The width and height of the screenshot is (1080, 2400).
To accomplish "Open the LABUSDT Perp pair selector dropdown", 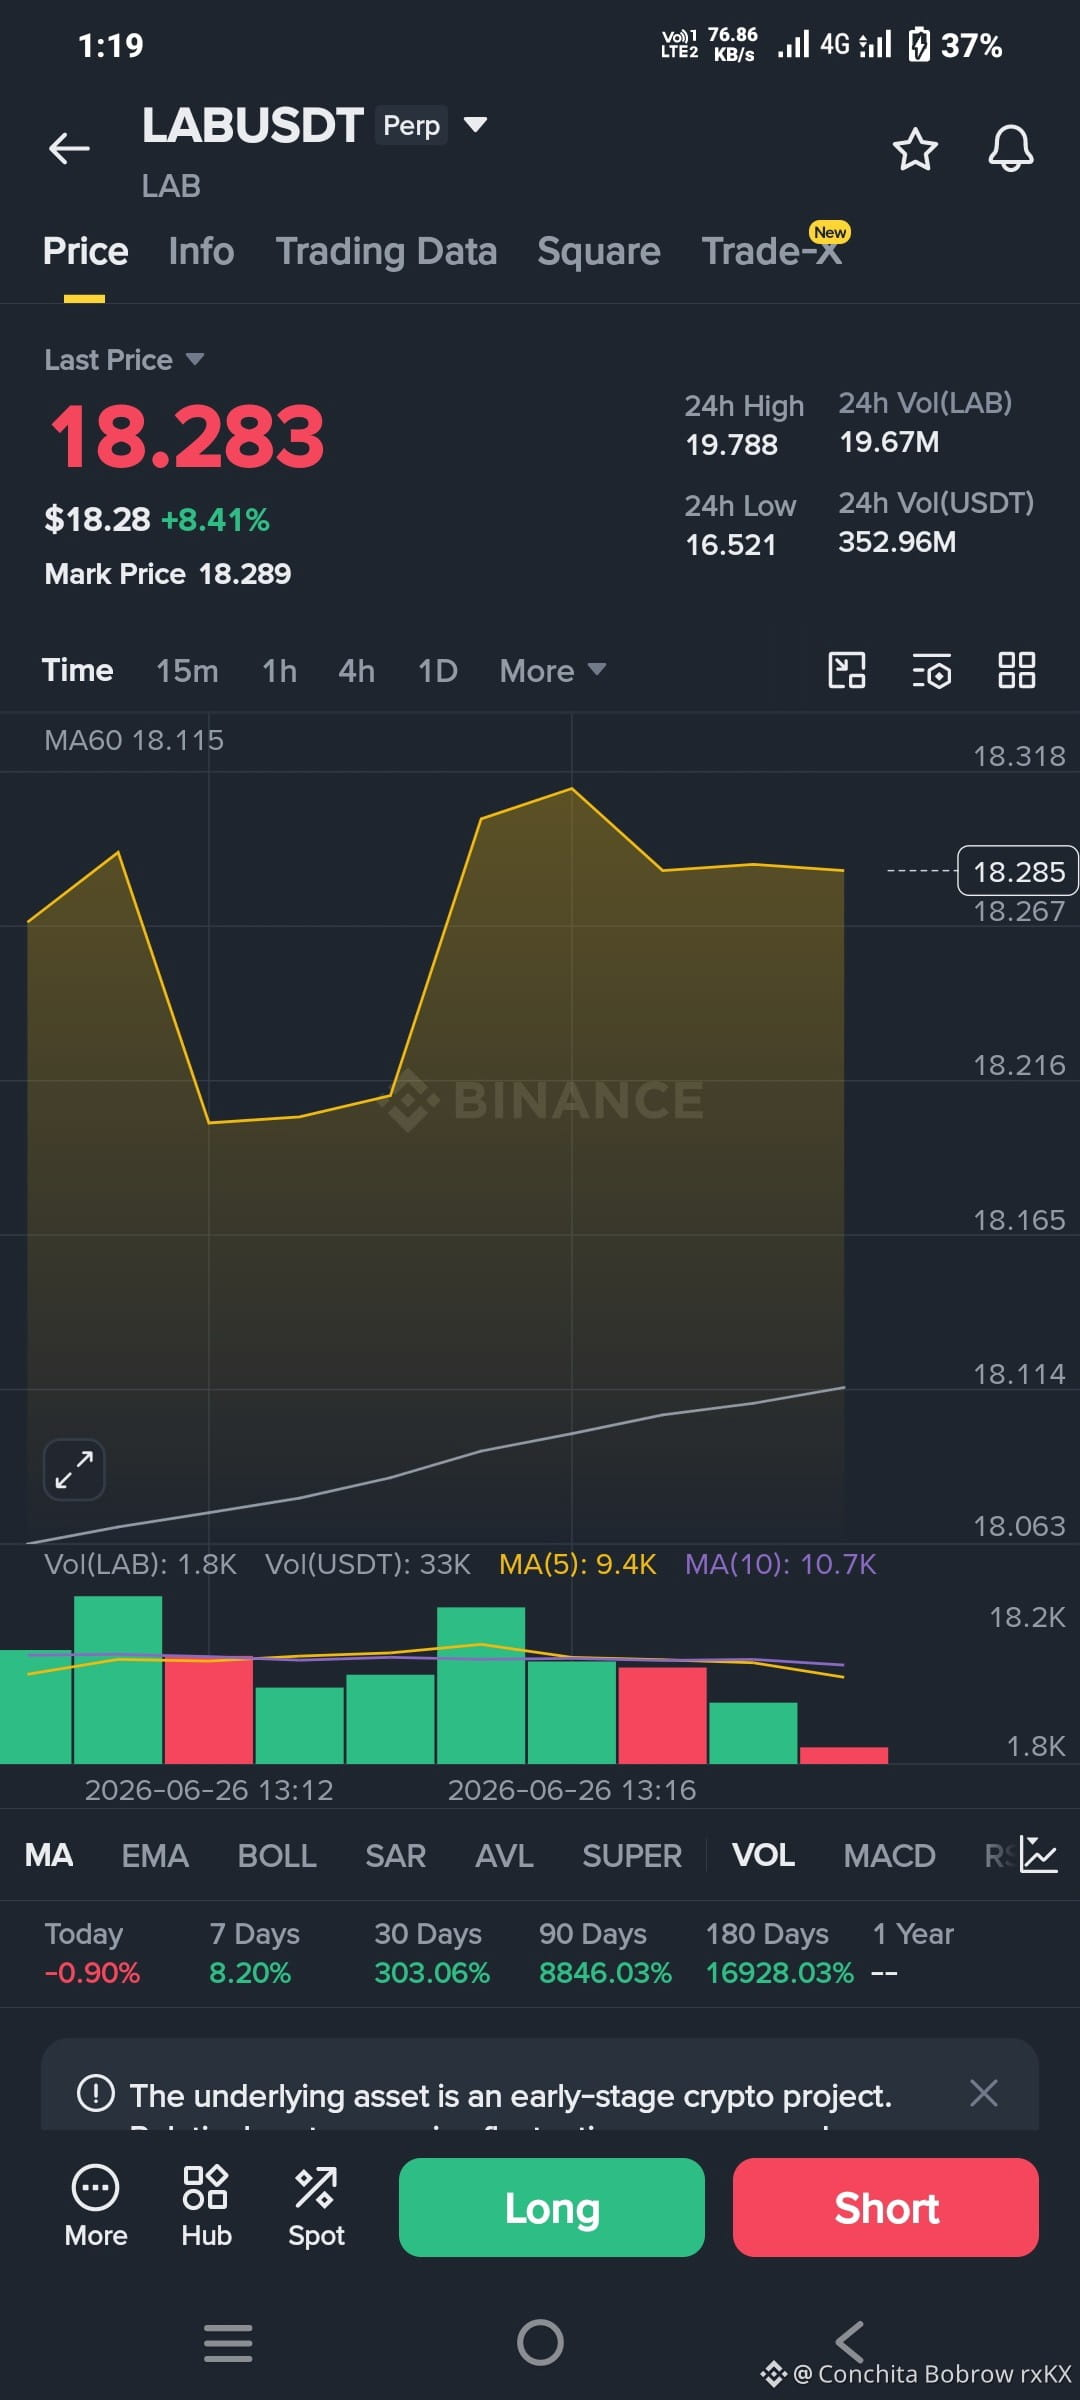I will click(476, 125).
